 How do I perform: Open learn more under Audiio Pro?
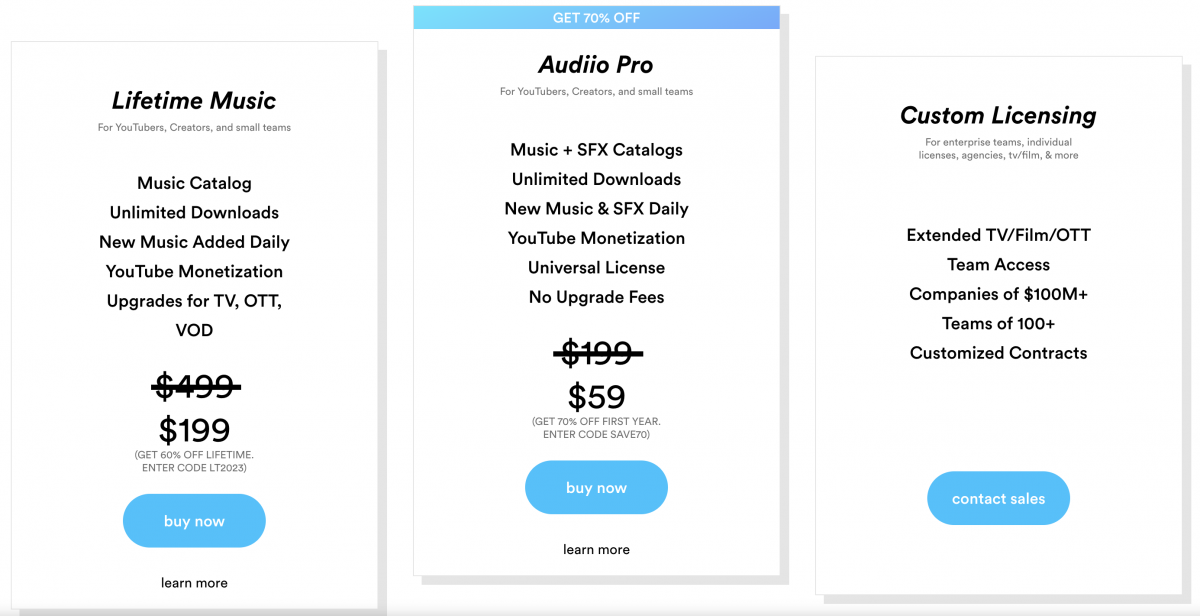point(596,549)
